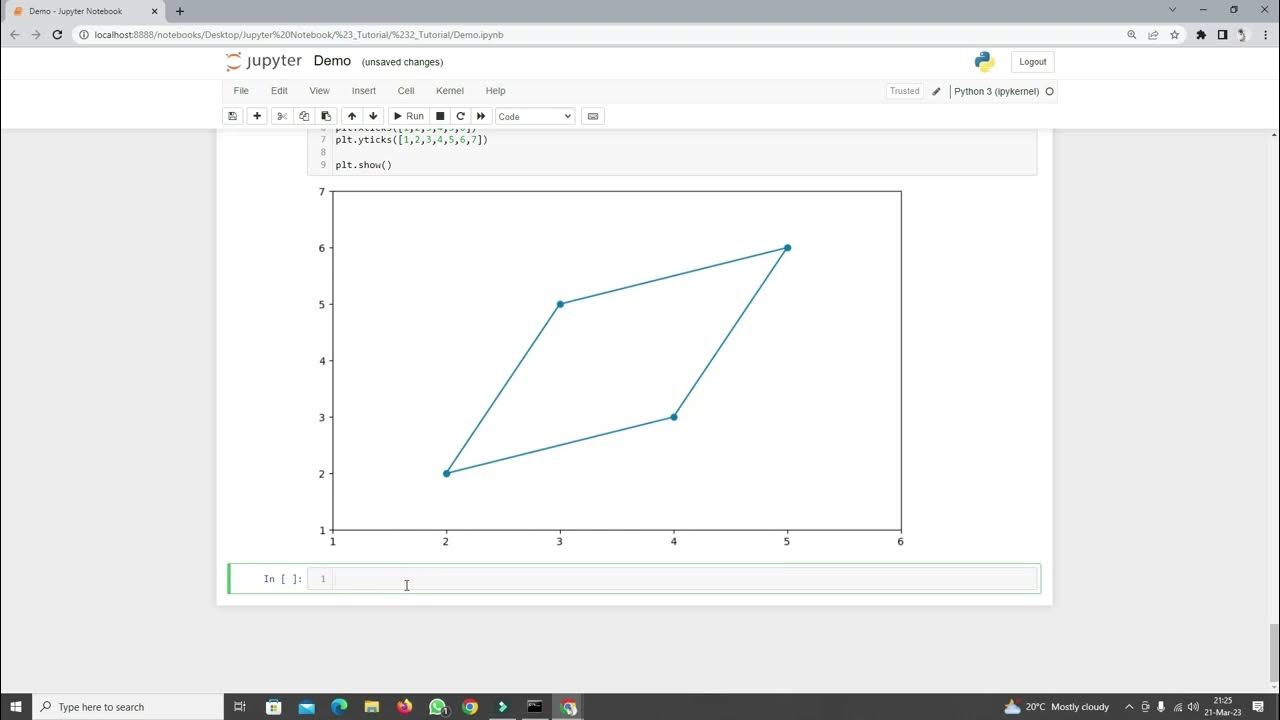Open a new browser tab

[x=180, y=11]
